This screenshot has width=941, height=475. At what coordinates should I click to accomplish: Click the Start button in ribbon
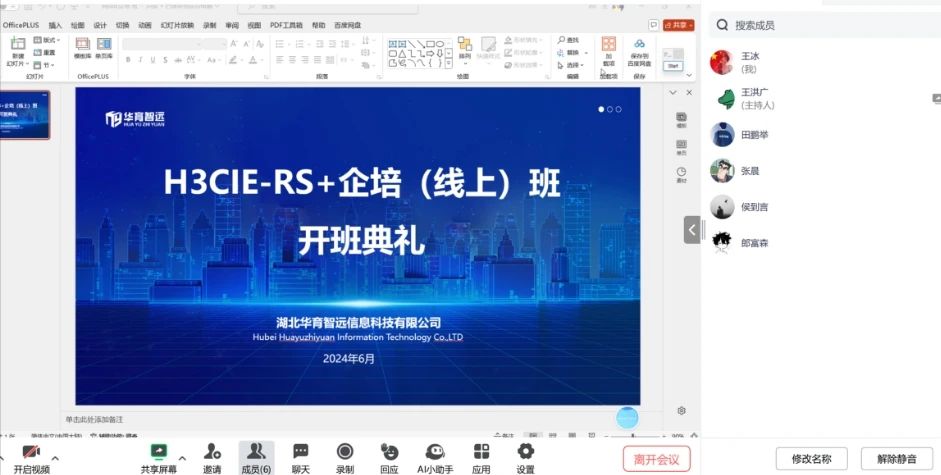click(x=673, y=65)
